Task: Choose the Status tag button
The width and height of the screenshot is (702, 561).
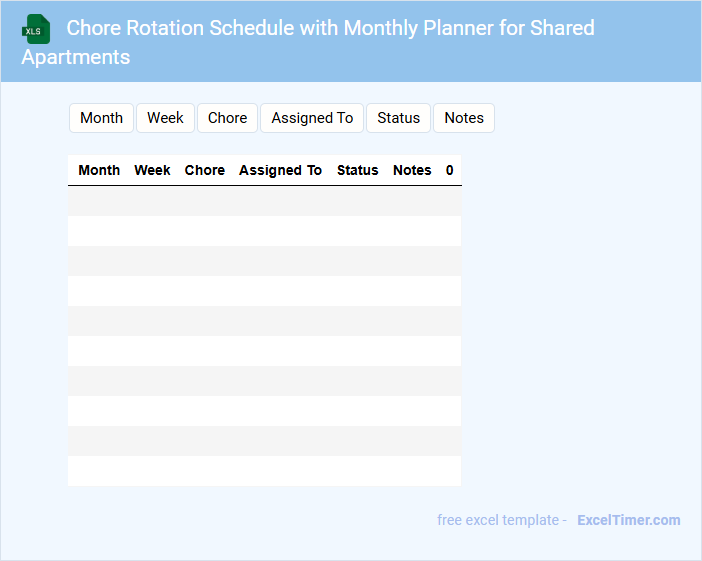Action: (398, 118)
